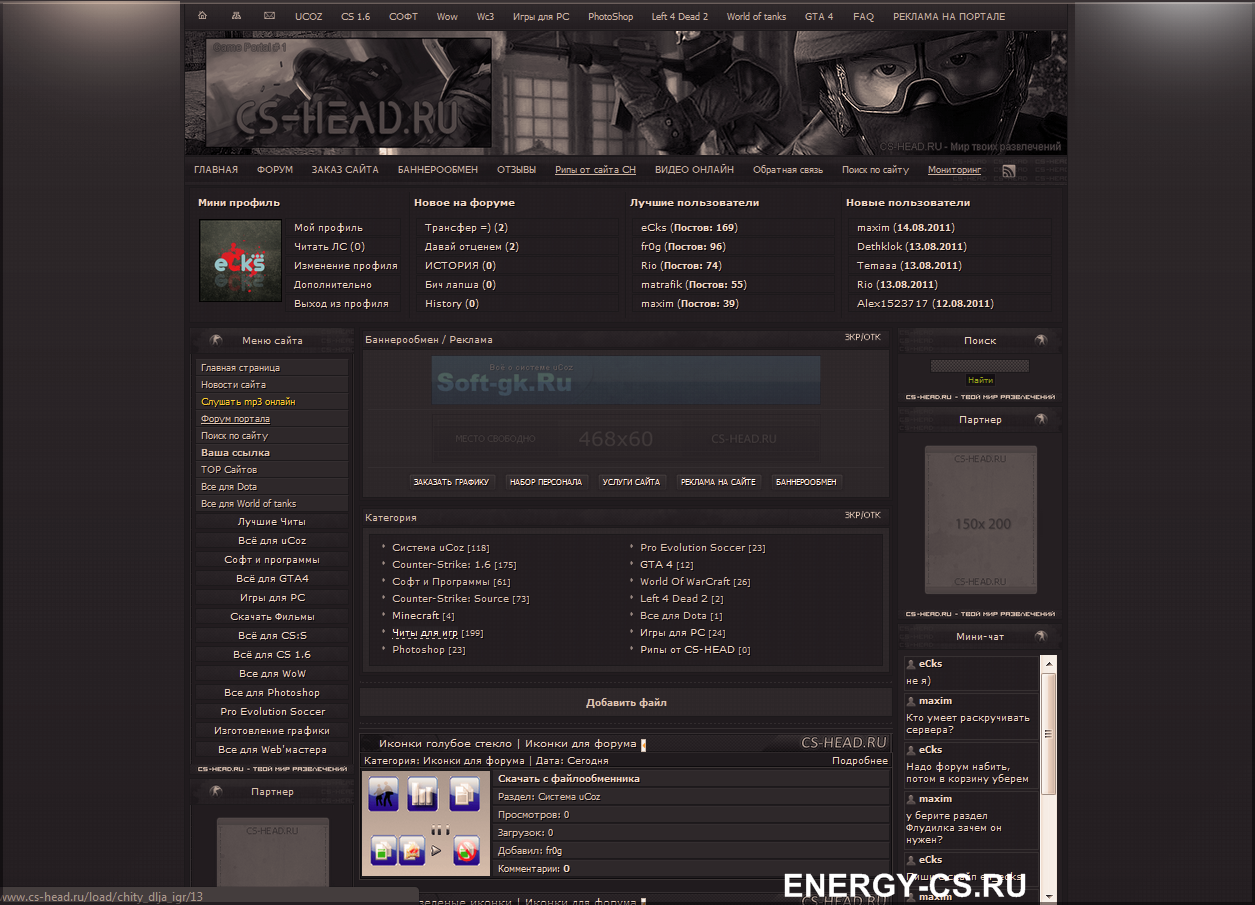Open Лучшие Читы sidebar item
Viewport: 1255px width, 905px height.
click(272, 522)
